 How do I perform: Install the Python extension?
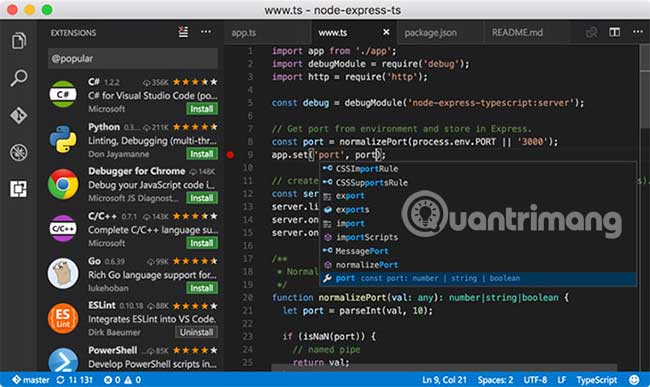point(202,154)
